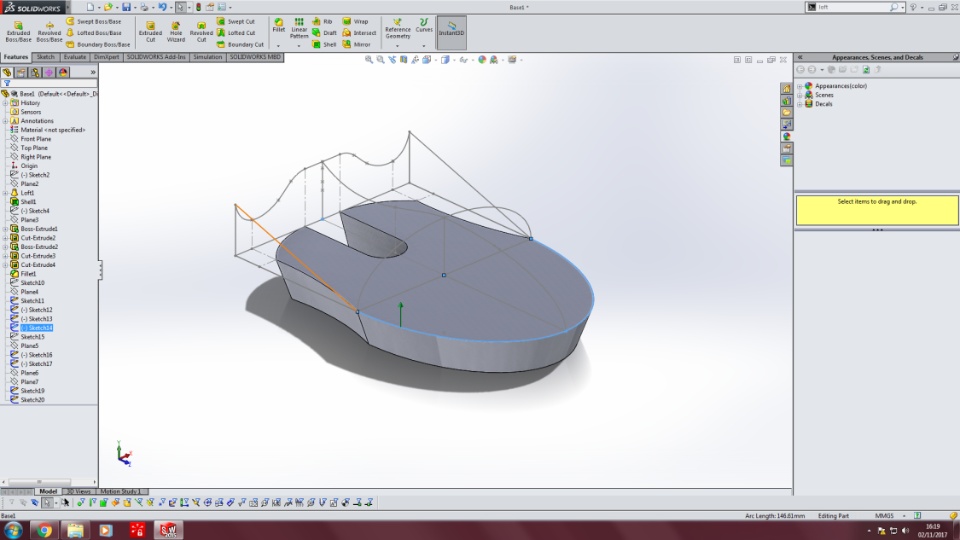The width and height of the screenshot is (960, 540).
Task: Expand the Linear Pattern dropdown arrow
Action: coord(299,46)
